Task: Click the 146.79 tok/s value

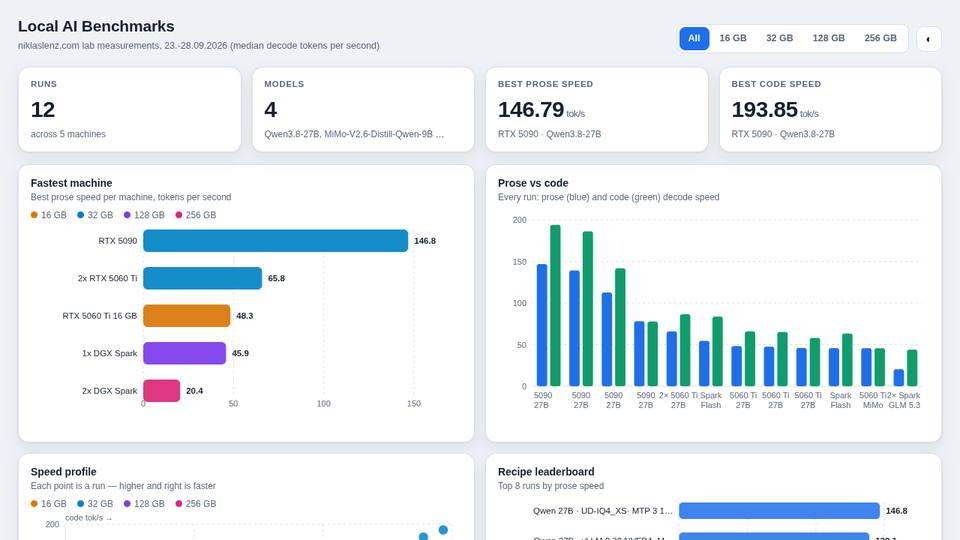Action: pyautogui.click(x=541, y=110)
